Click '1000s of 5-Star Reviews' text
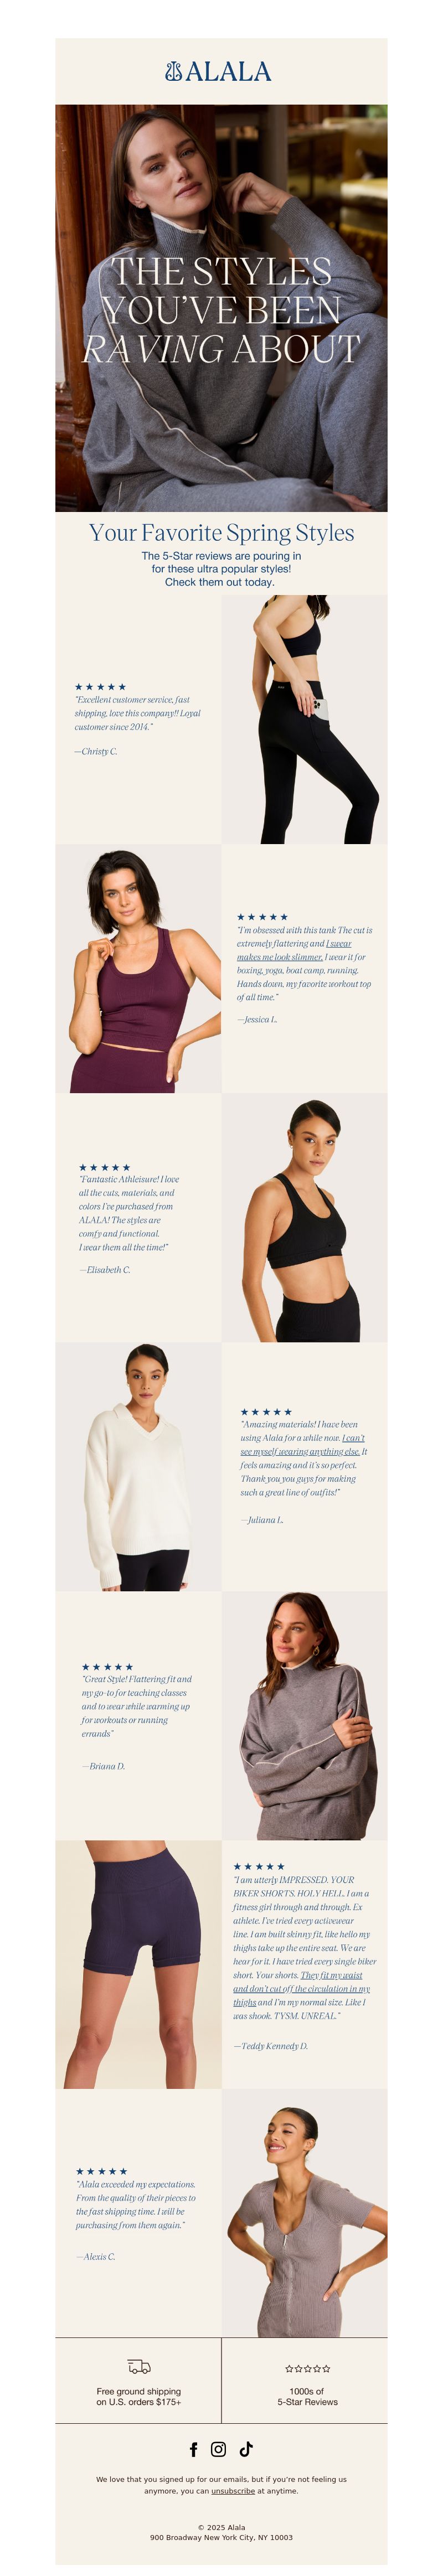The width and height of the screenshot is (443, 2576). 307,2396
